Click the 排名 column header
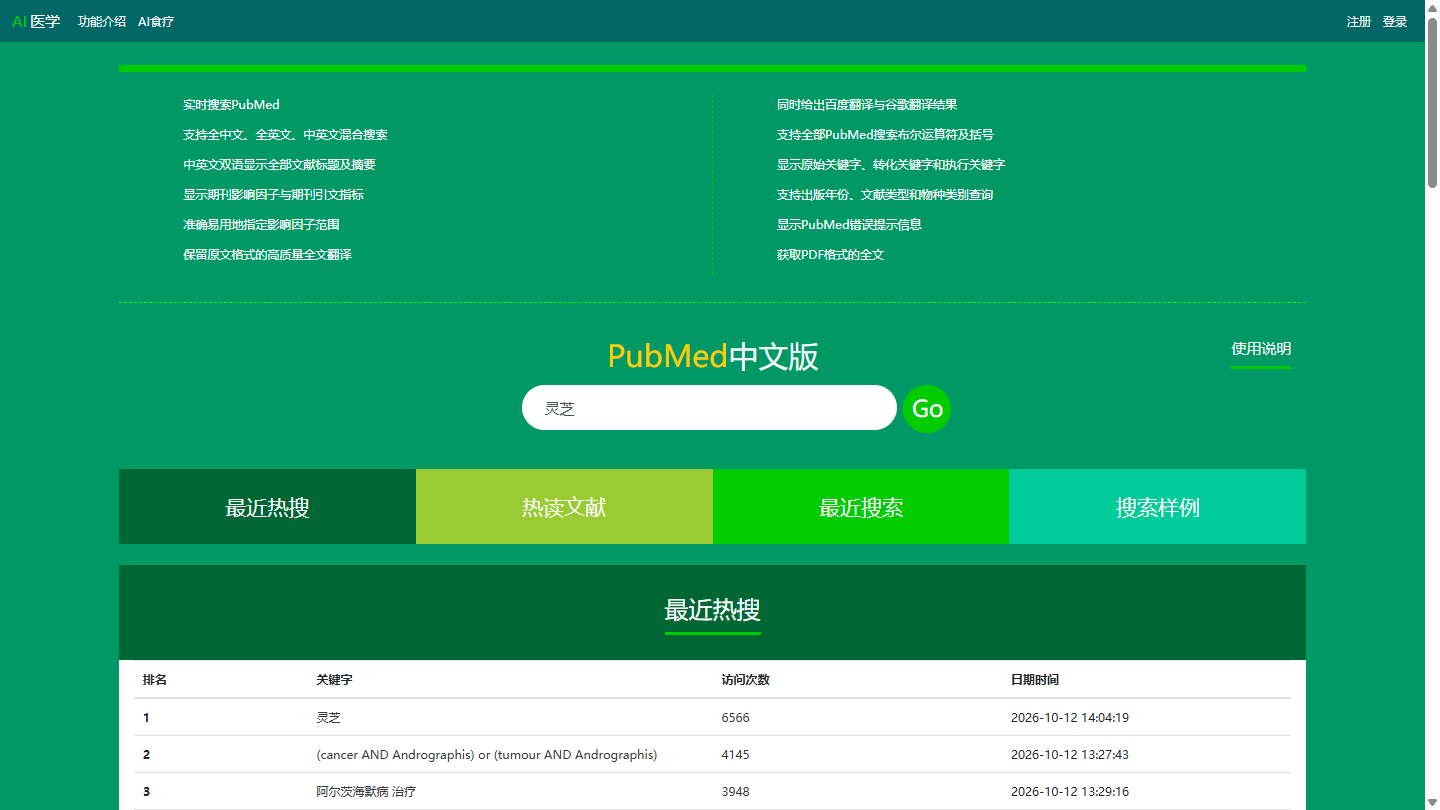Viewport: 1440px width, 810px height. (x=155, y=680)
